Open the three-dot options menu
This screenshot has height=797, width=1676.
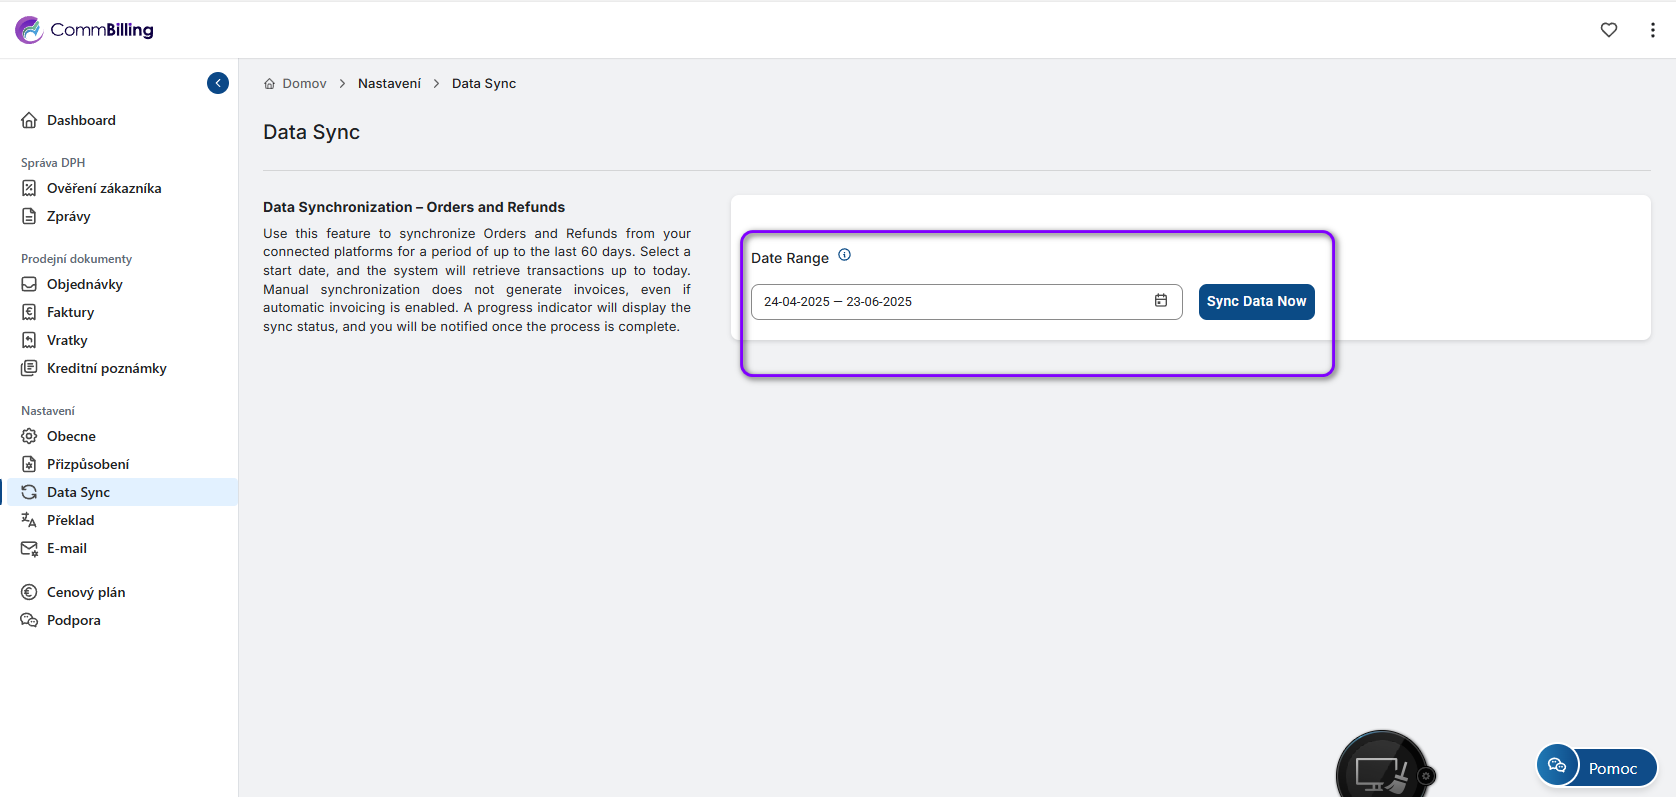click(1652, 30)
